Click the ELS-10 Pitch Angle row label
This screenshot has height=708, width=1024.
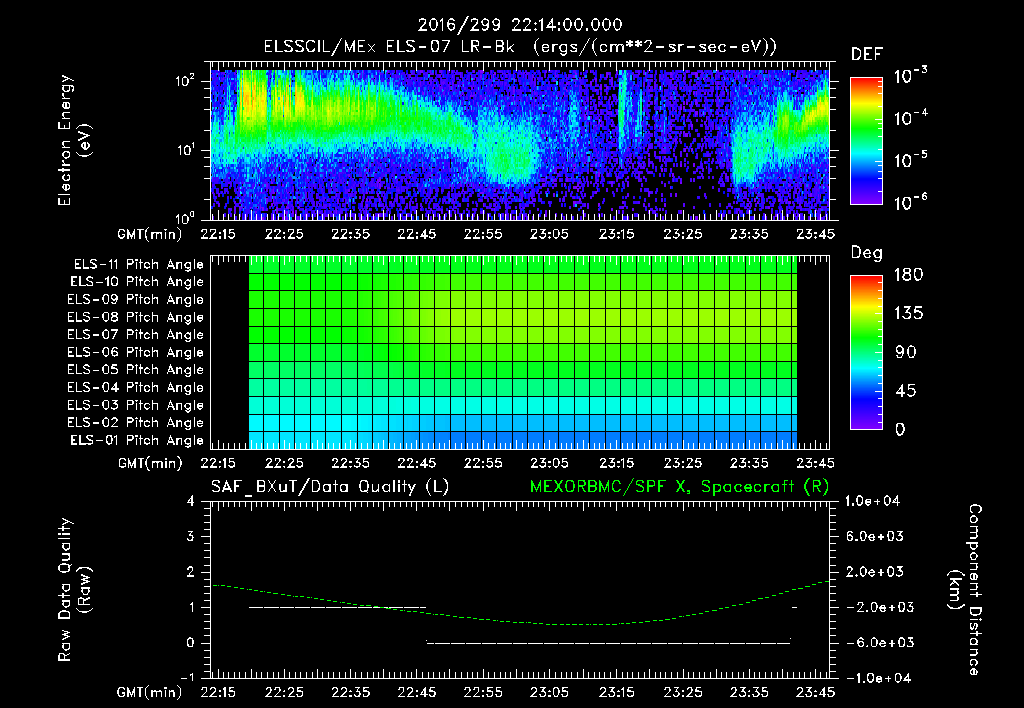click(137, 282)
